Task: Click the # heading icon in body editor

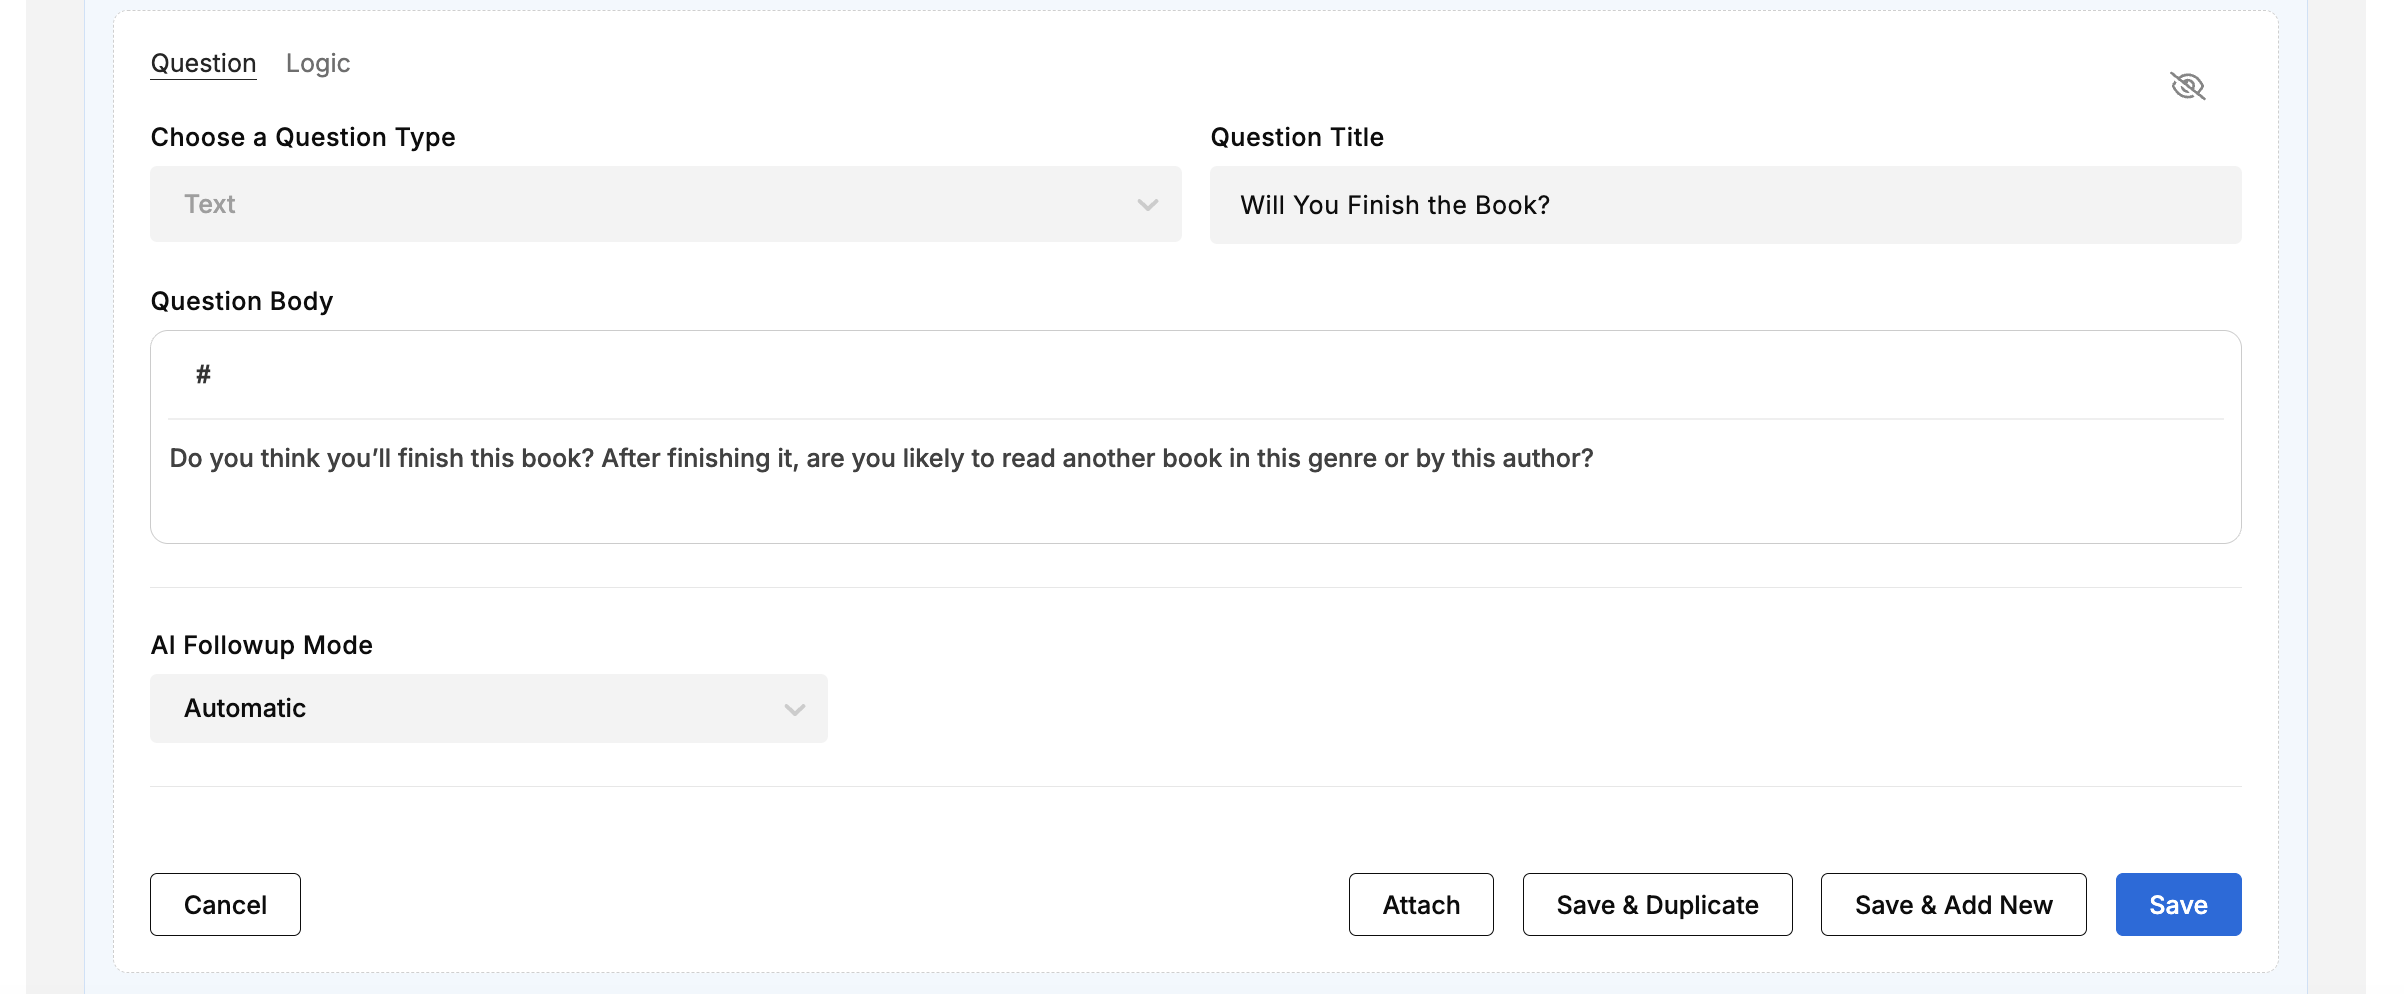Action: (x=203, y=375)
